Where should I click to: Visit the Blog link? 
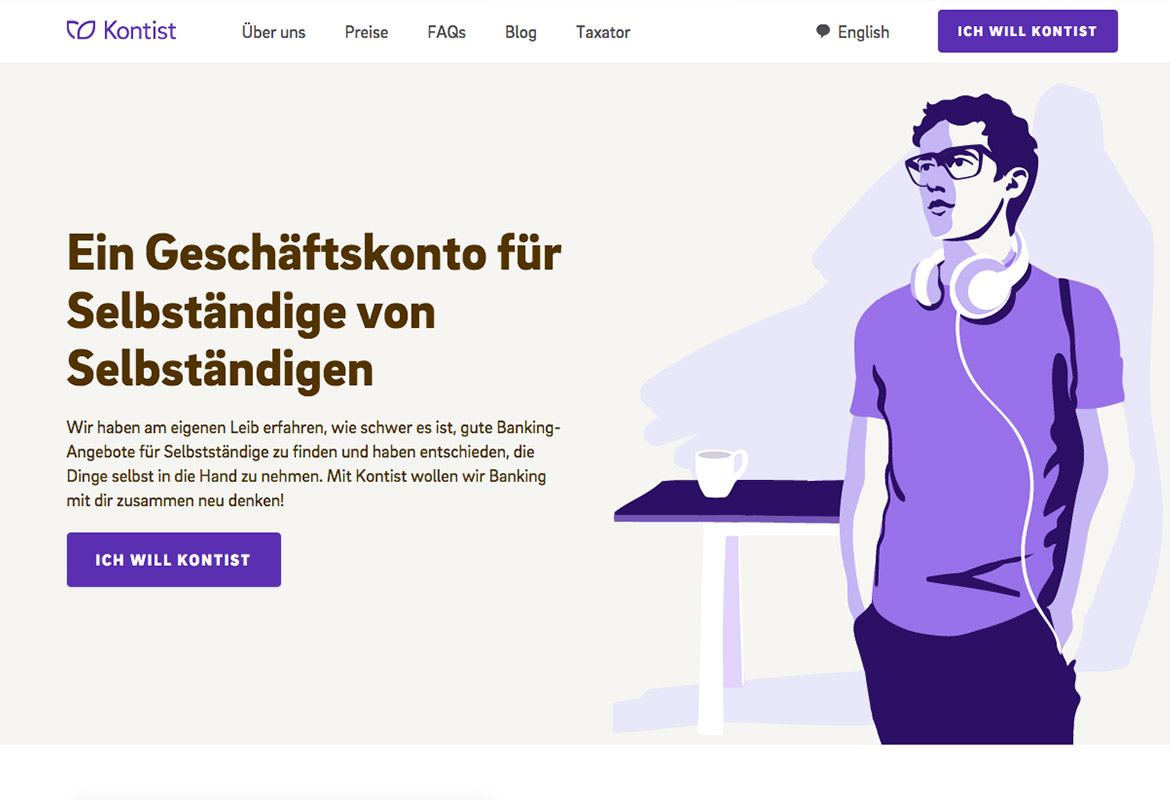click(521, 32)
